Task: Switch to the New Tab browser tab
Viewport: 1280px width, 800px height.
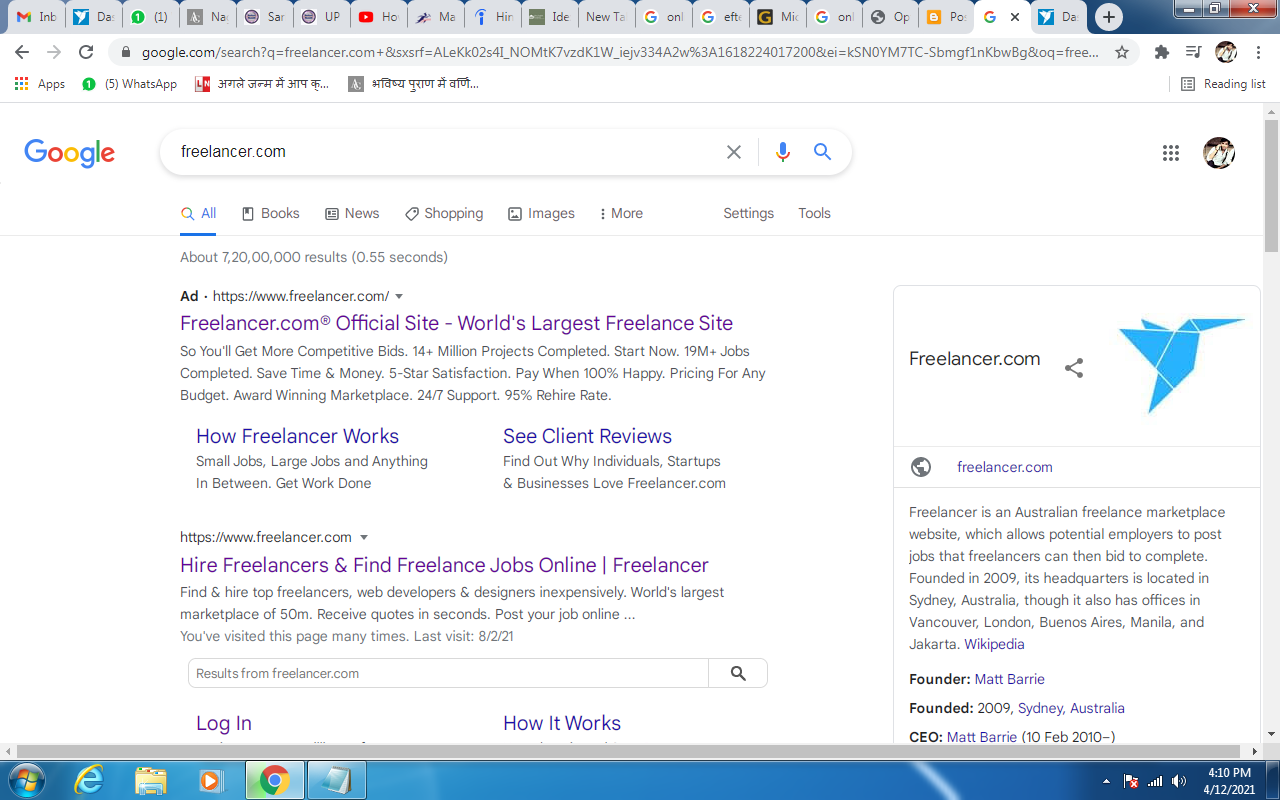Action: pyautogui.click(x=606, y=17)
